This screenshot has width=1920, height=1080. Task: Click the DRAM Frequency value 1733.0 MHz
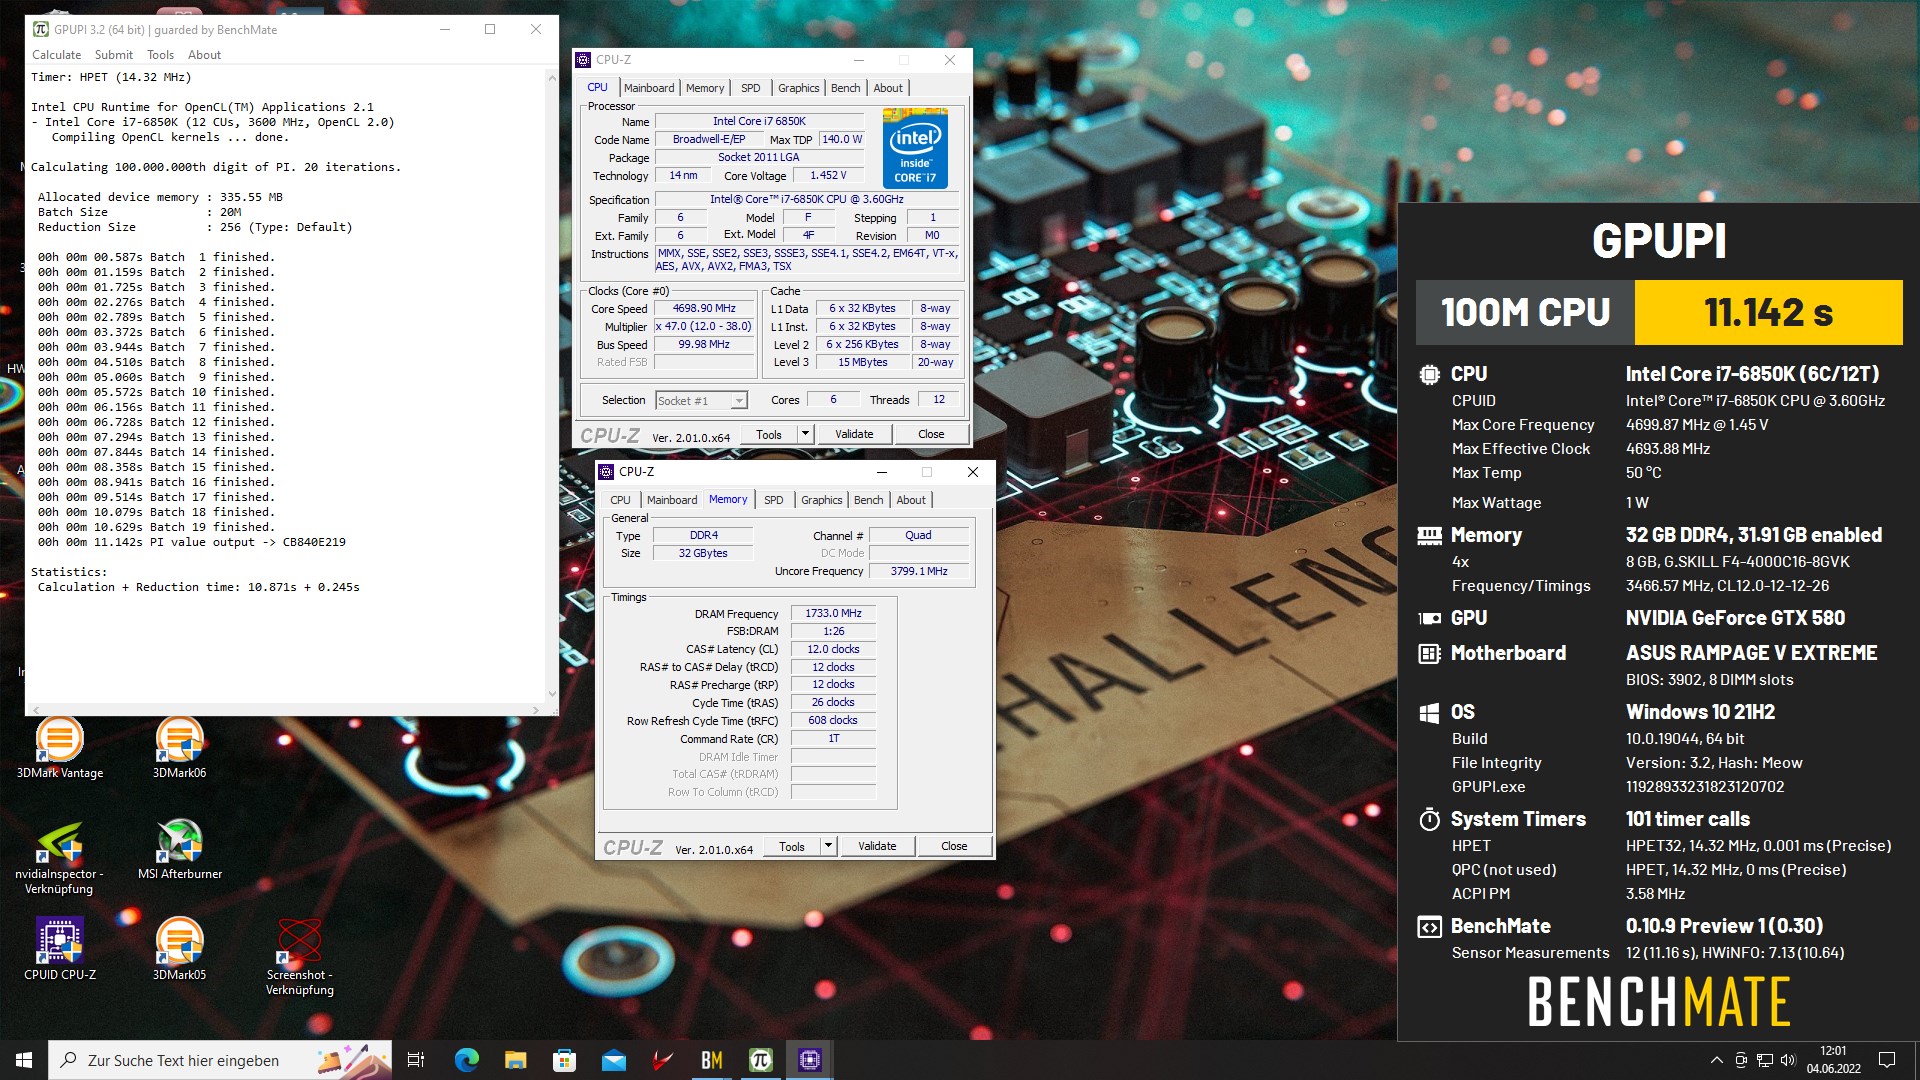tap(833, 613)
